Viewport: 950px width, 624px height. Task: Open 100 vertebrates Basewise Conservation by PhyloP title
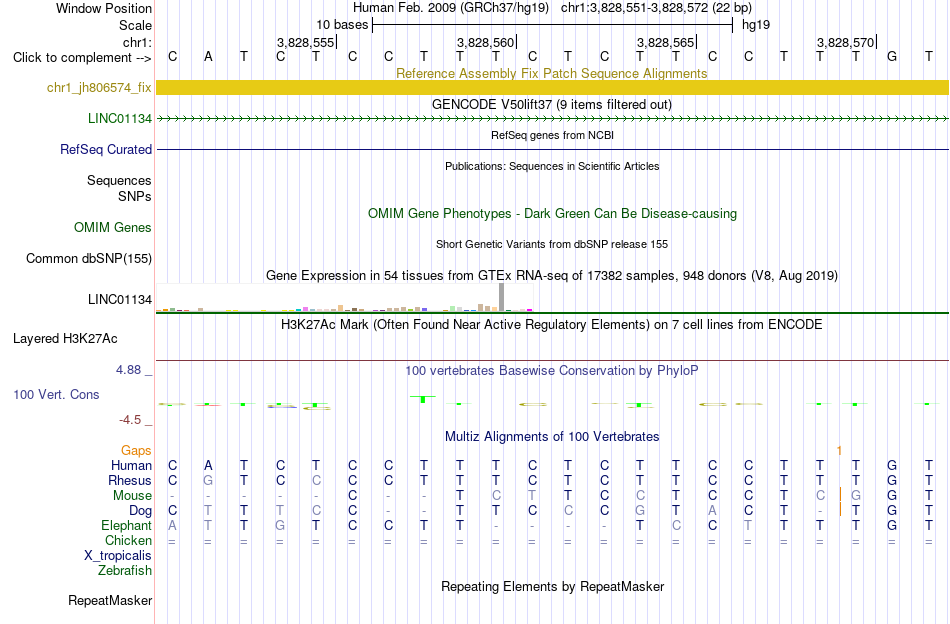551,370
